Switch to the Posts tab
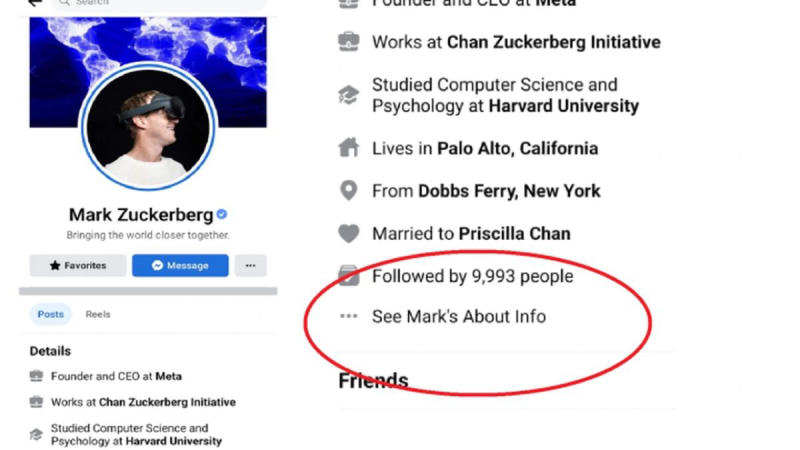800x450 pixels. 51,314
